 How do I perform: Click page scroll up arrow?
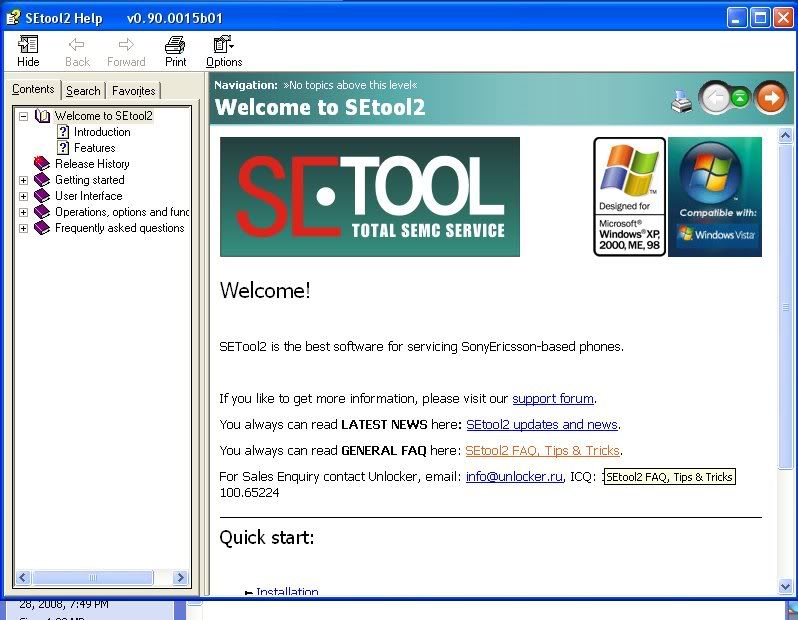point(785,135)
